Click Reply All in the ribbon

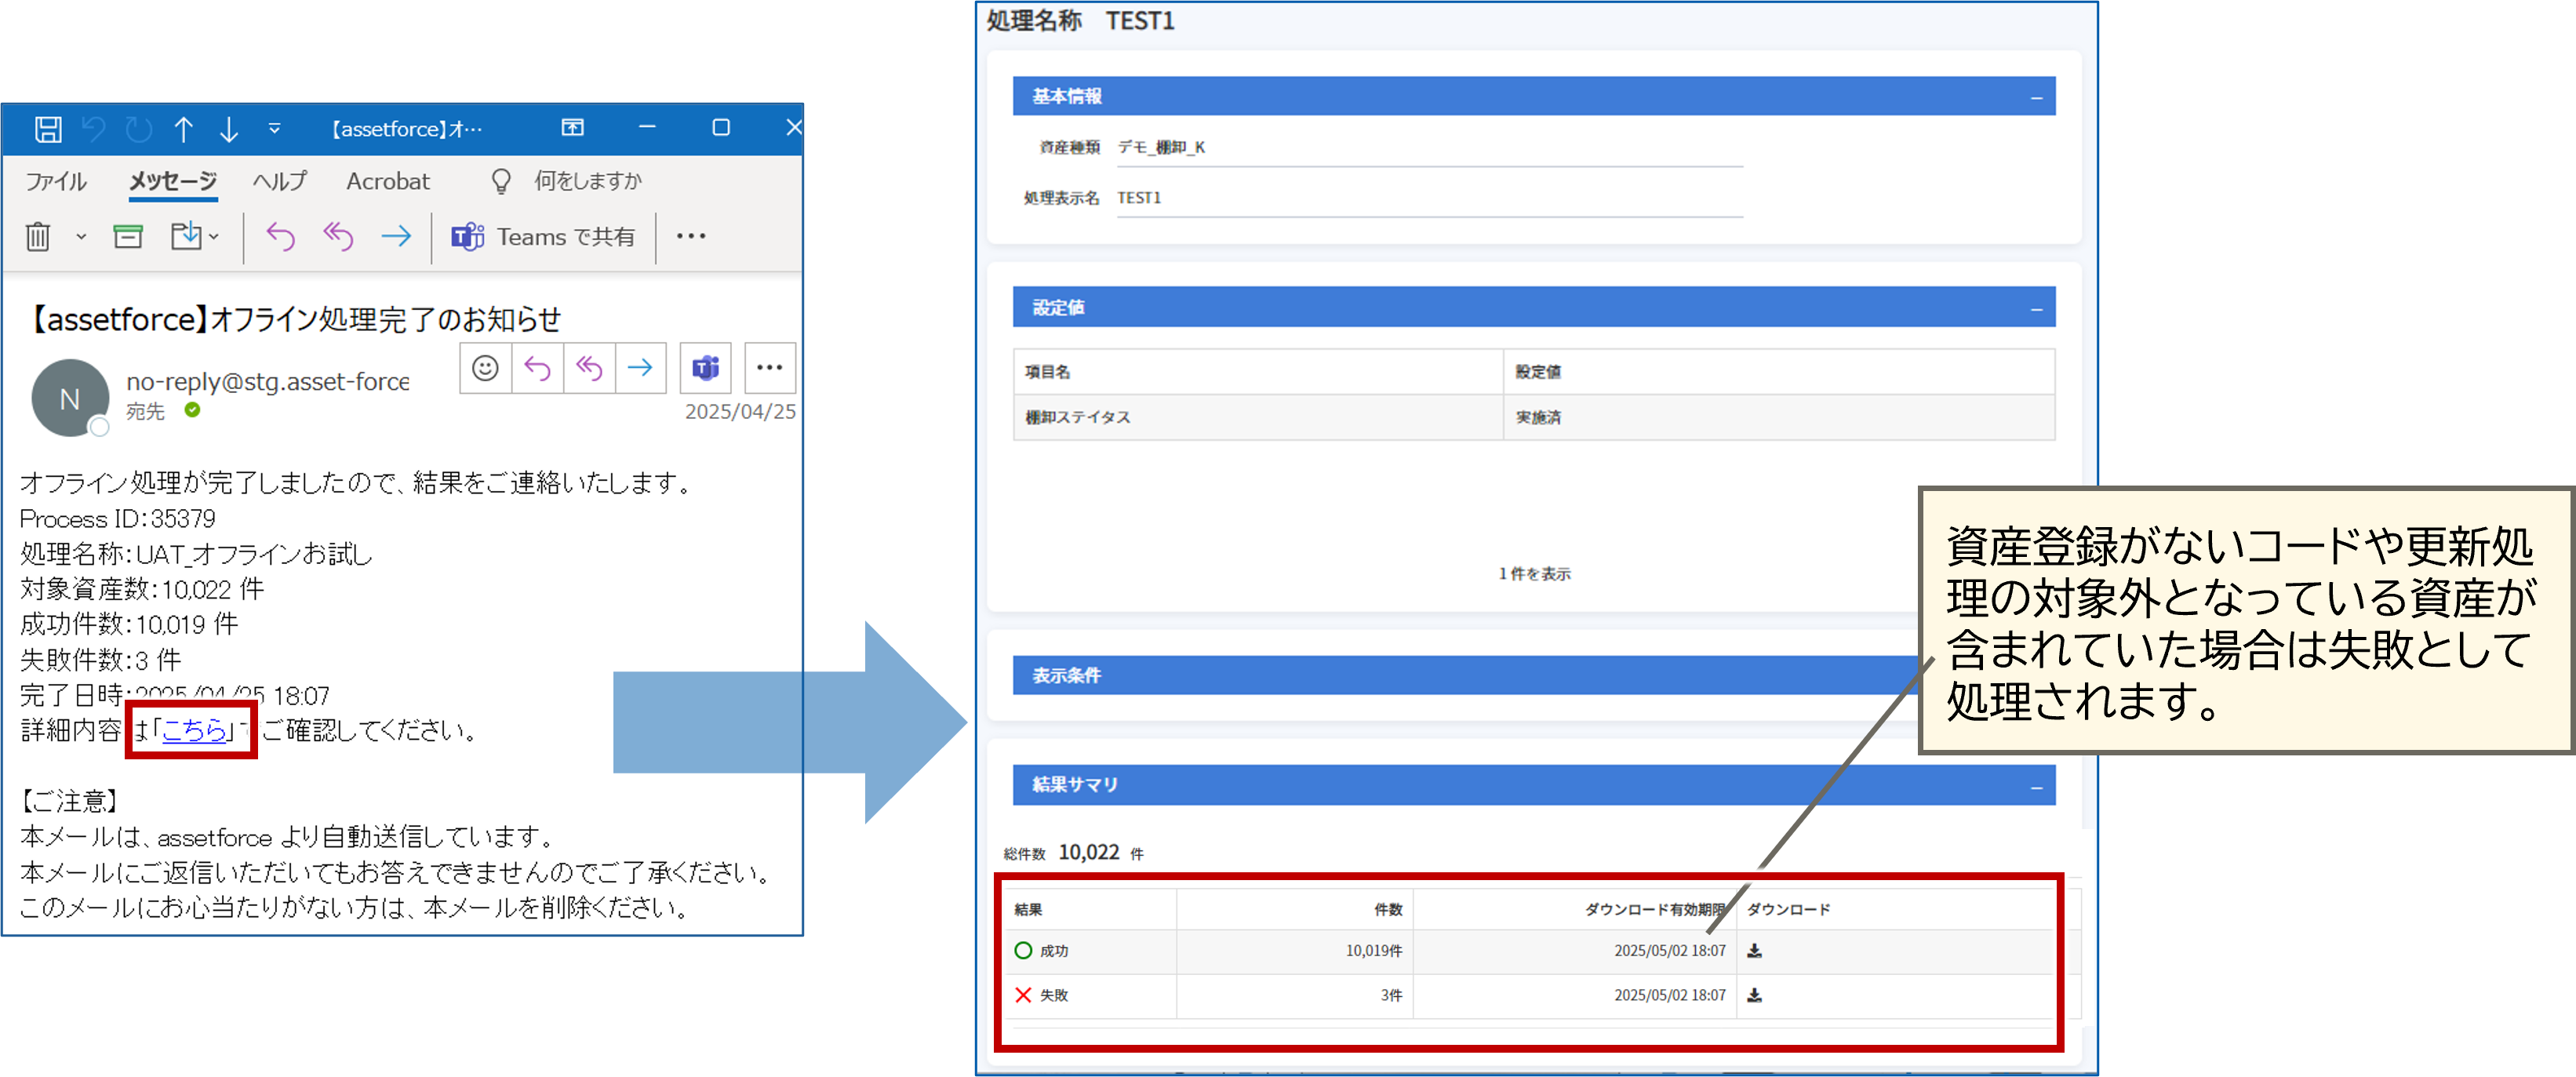click(339, 237)
